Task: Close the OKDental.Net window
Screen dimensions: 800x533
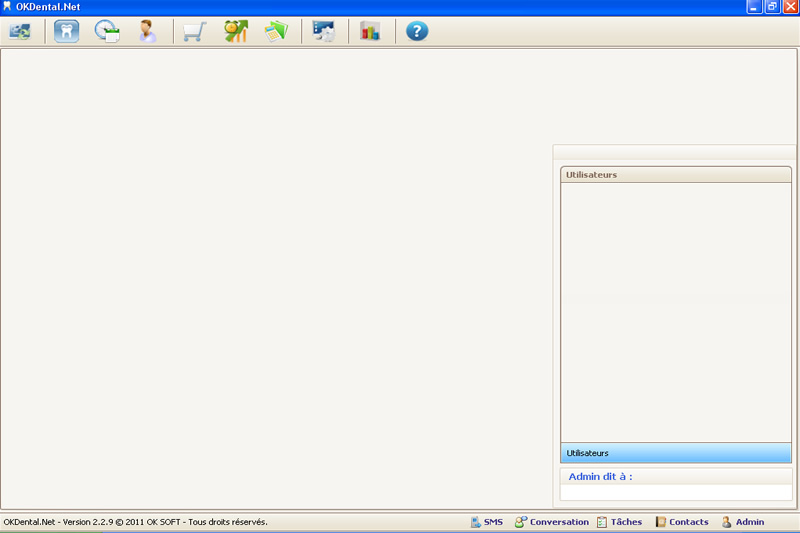Action: [x=790, y=7]
